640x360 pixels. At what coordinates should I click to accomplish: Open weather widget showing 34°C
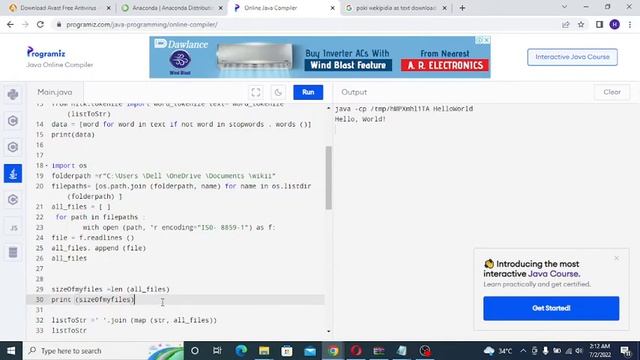[498, 351]
